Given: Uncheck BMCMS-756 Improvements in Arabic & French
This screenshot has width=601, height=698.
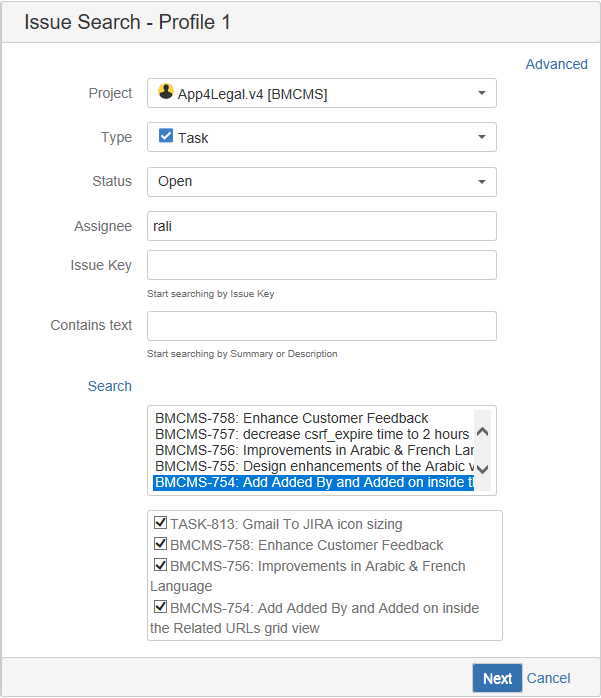Looking at the screenshot, I should tap(160, 564).
